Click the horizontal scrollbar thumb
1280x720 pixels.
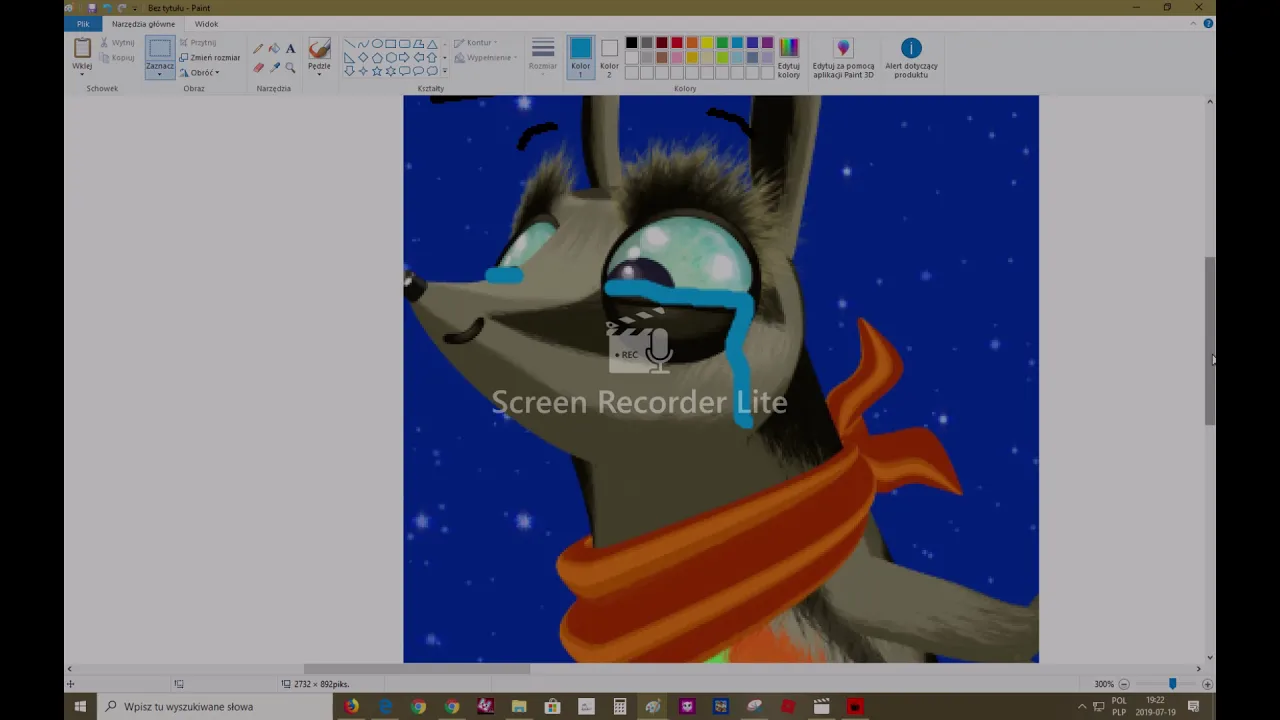[x=417, y=668]
